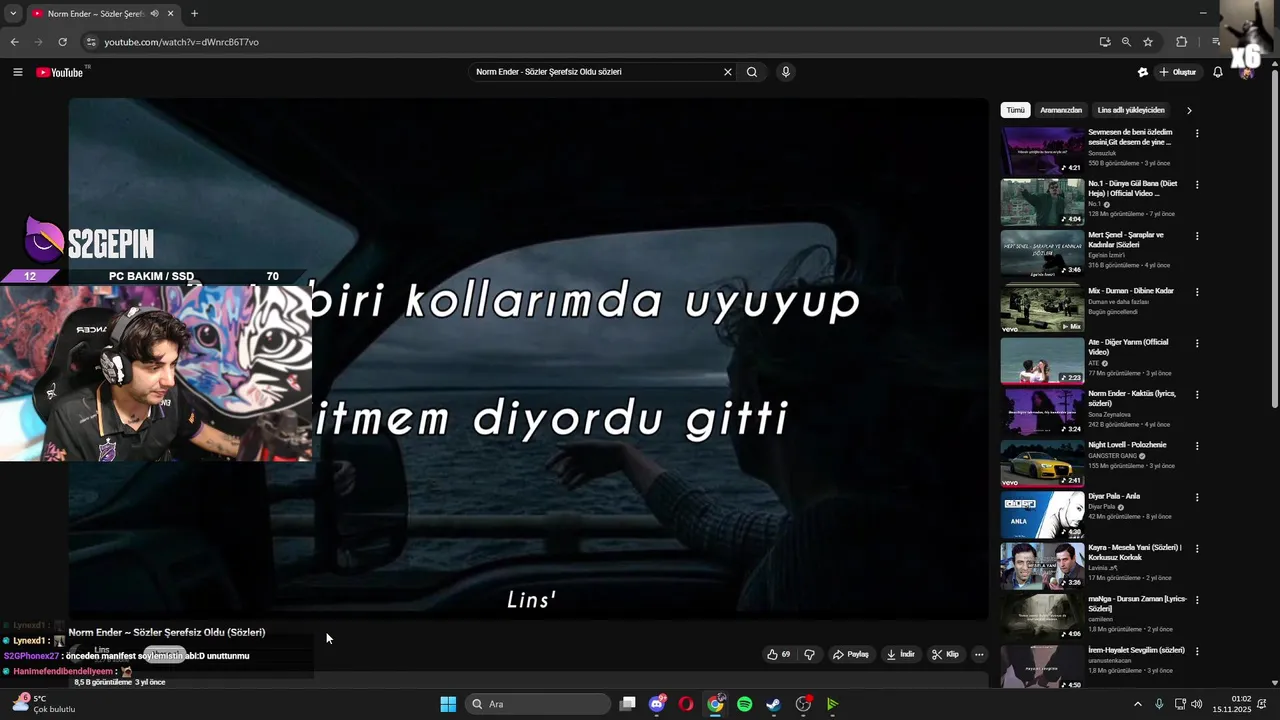The height and width of the screenshot is (720, 1280).
Task: Open Diyar Pala - Anla video title
Action: tap(1114, 496)
